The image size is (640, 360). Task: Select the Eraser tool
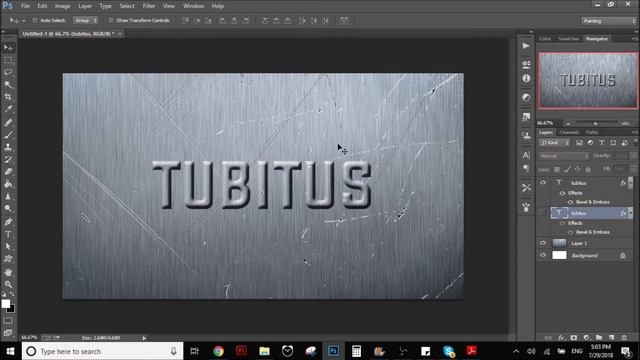click(8, 171)
